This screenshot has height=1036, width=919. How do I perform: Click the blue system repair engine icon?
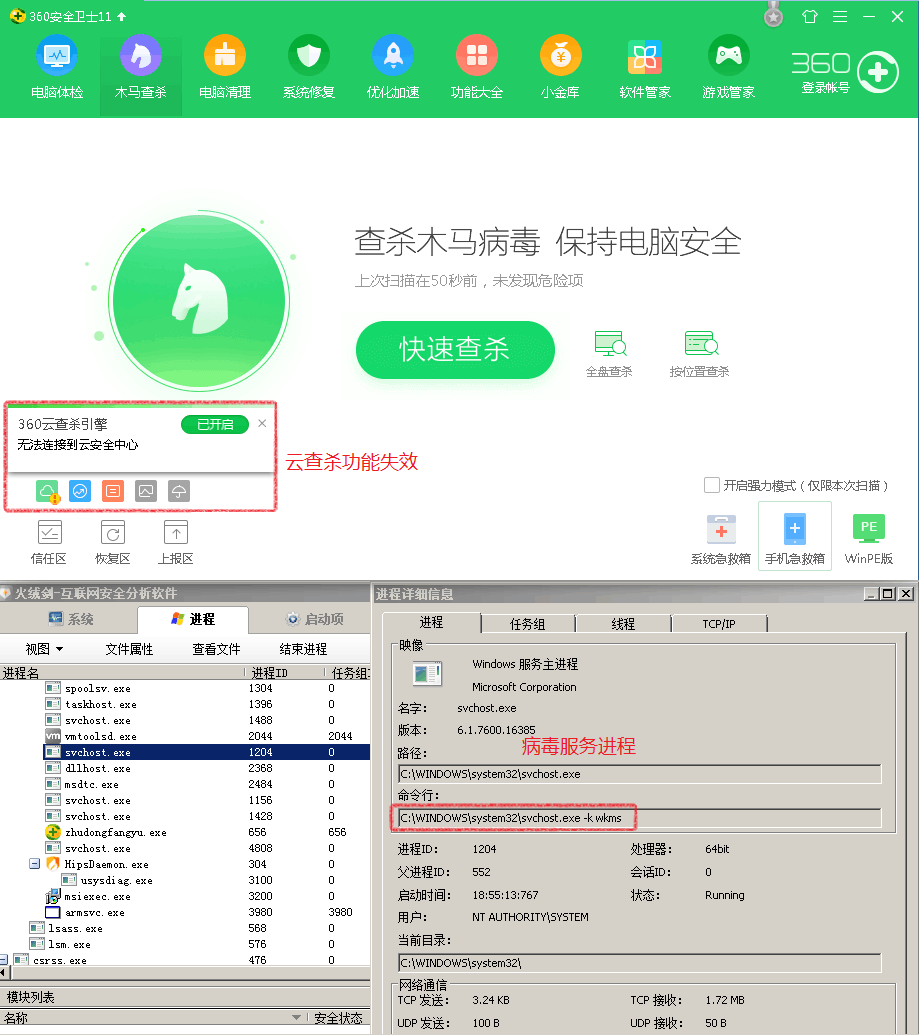pyautogui.click(x=80, y=491)
